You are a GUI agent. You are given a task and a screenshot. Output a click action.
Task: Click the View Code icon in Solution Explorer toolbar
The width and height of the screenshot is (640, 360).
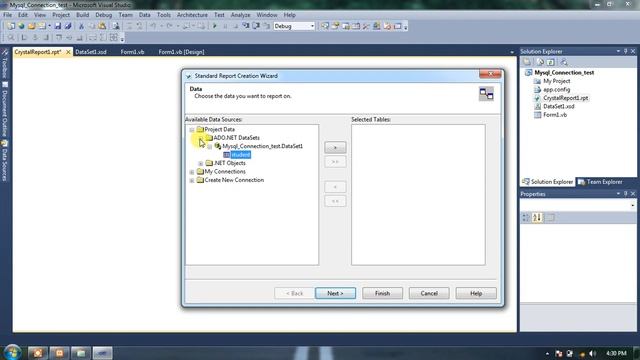[x=564, y=62]
